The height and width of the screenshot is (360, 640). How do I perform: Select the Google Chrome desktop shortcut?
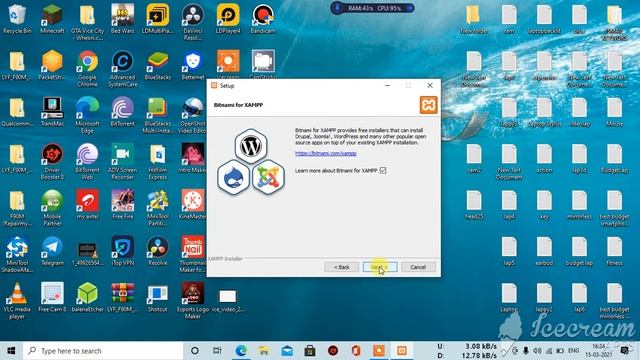87,69
